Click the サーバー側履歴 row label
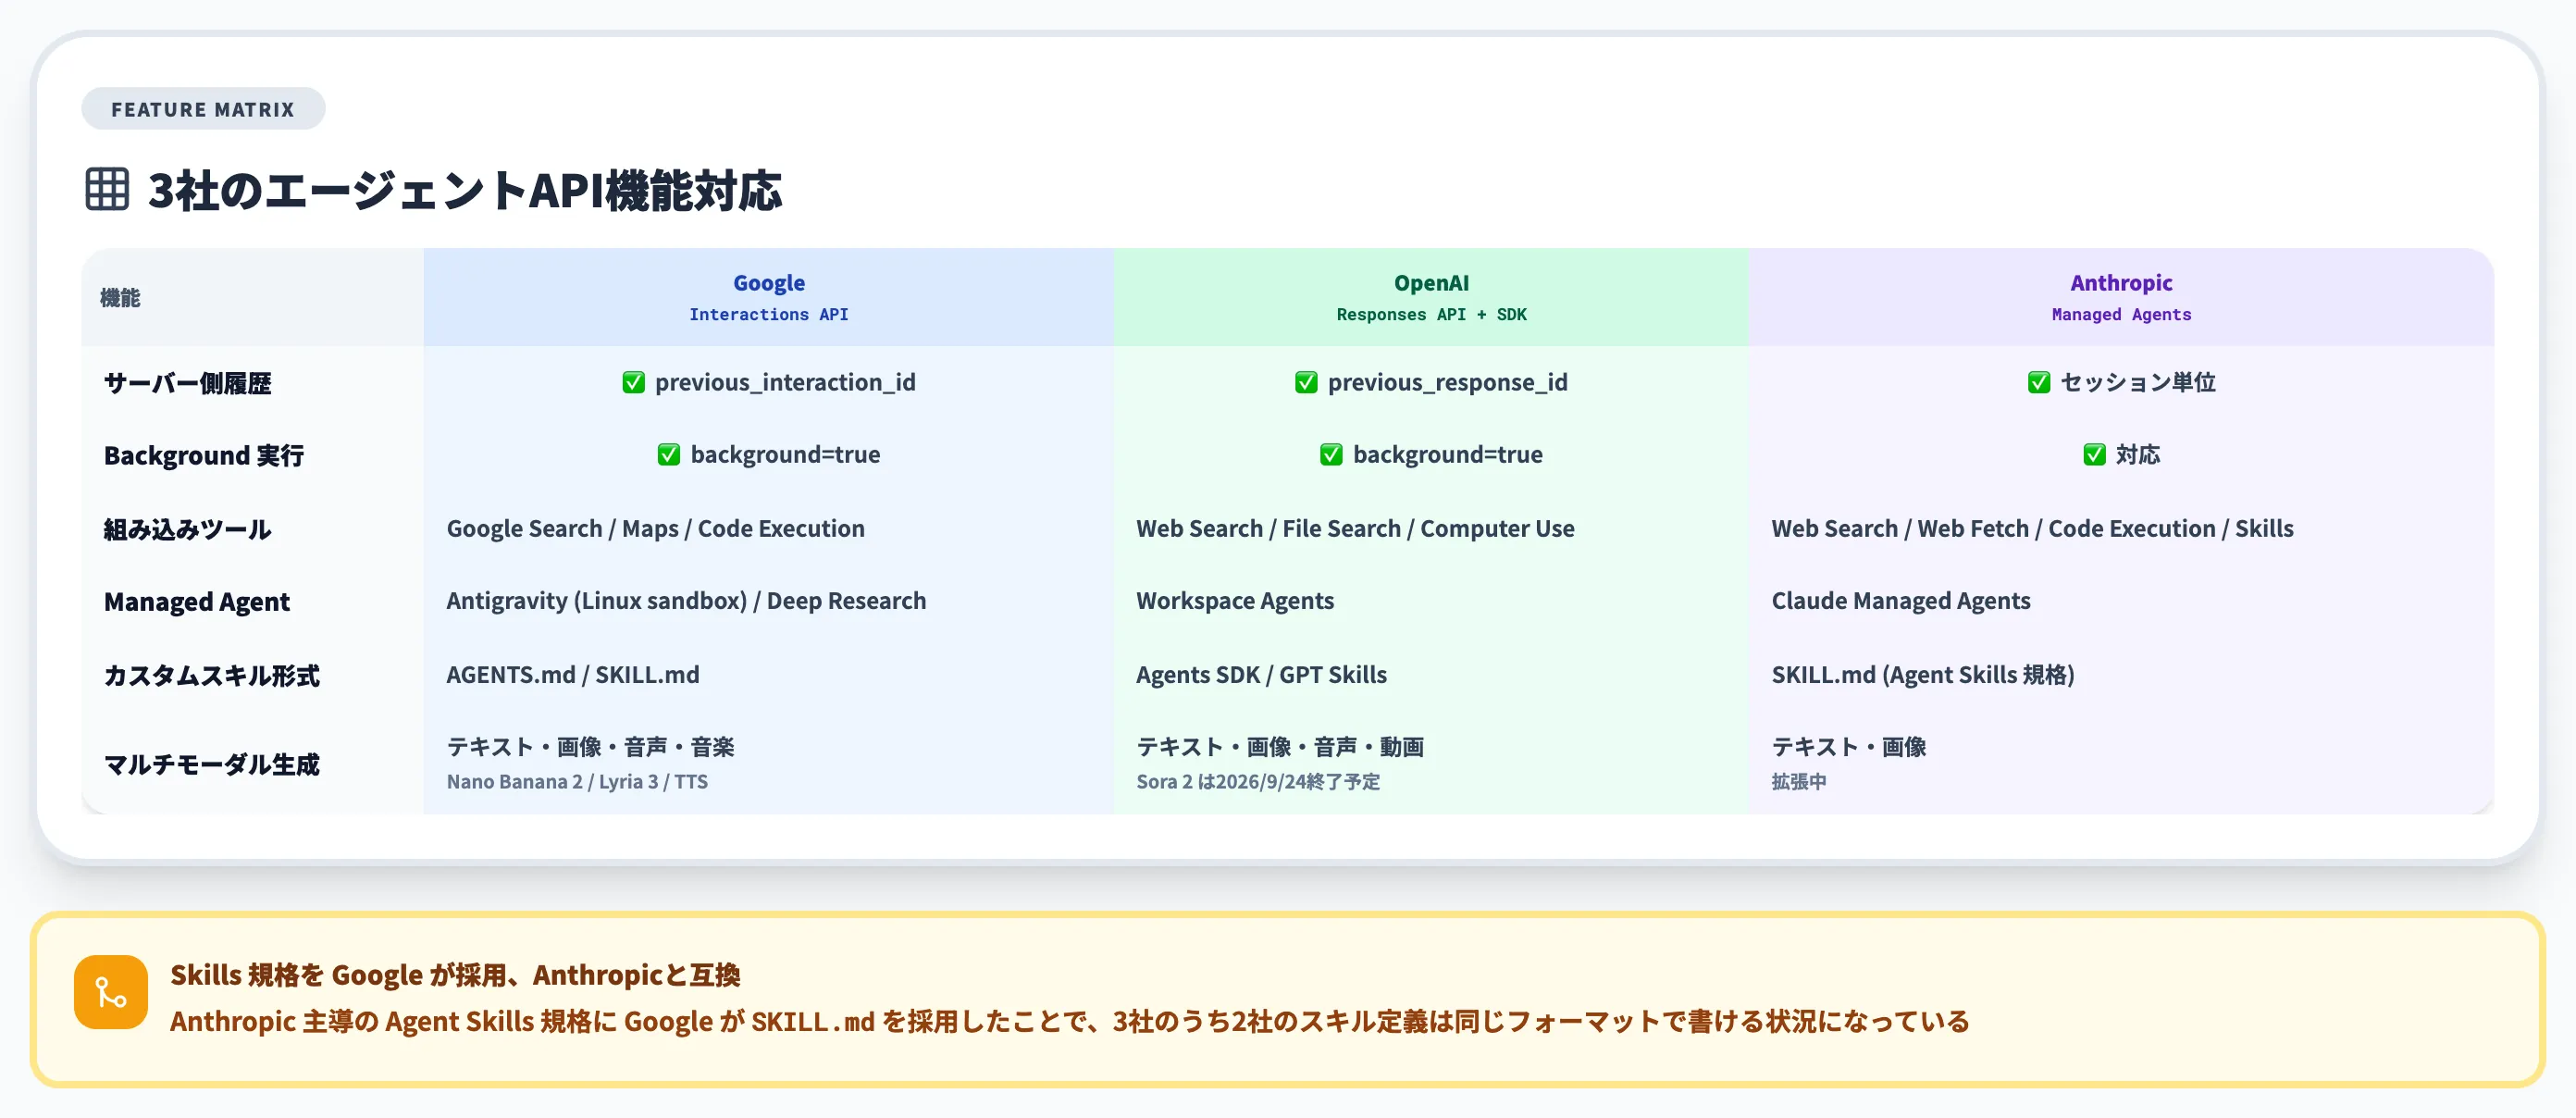 click(188, 383)
